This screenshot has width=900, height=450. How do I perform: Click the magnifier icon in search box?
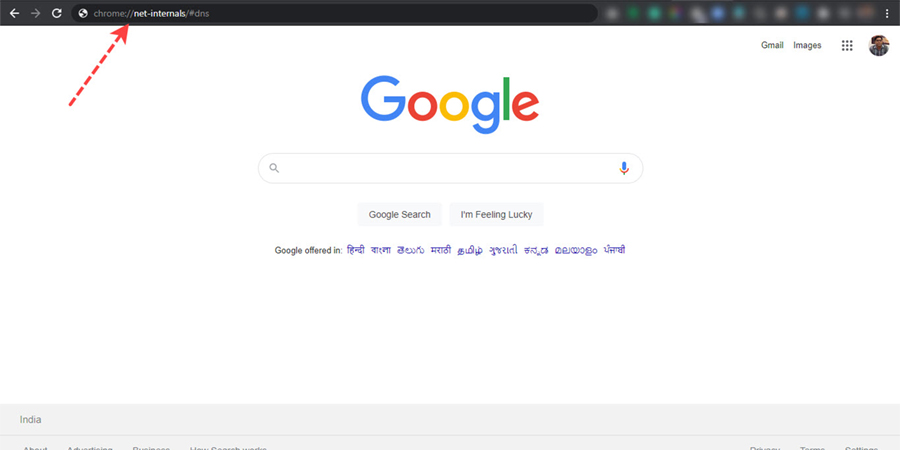274,168
